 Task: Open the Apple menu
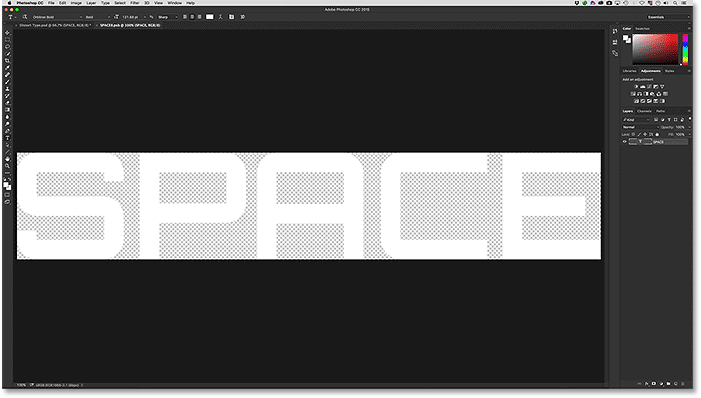point(9,3)
